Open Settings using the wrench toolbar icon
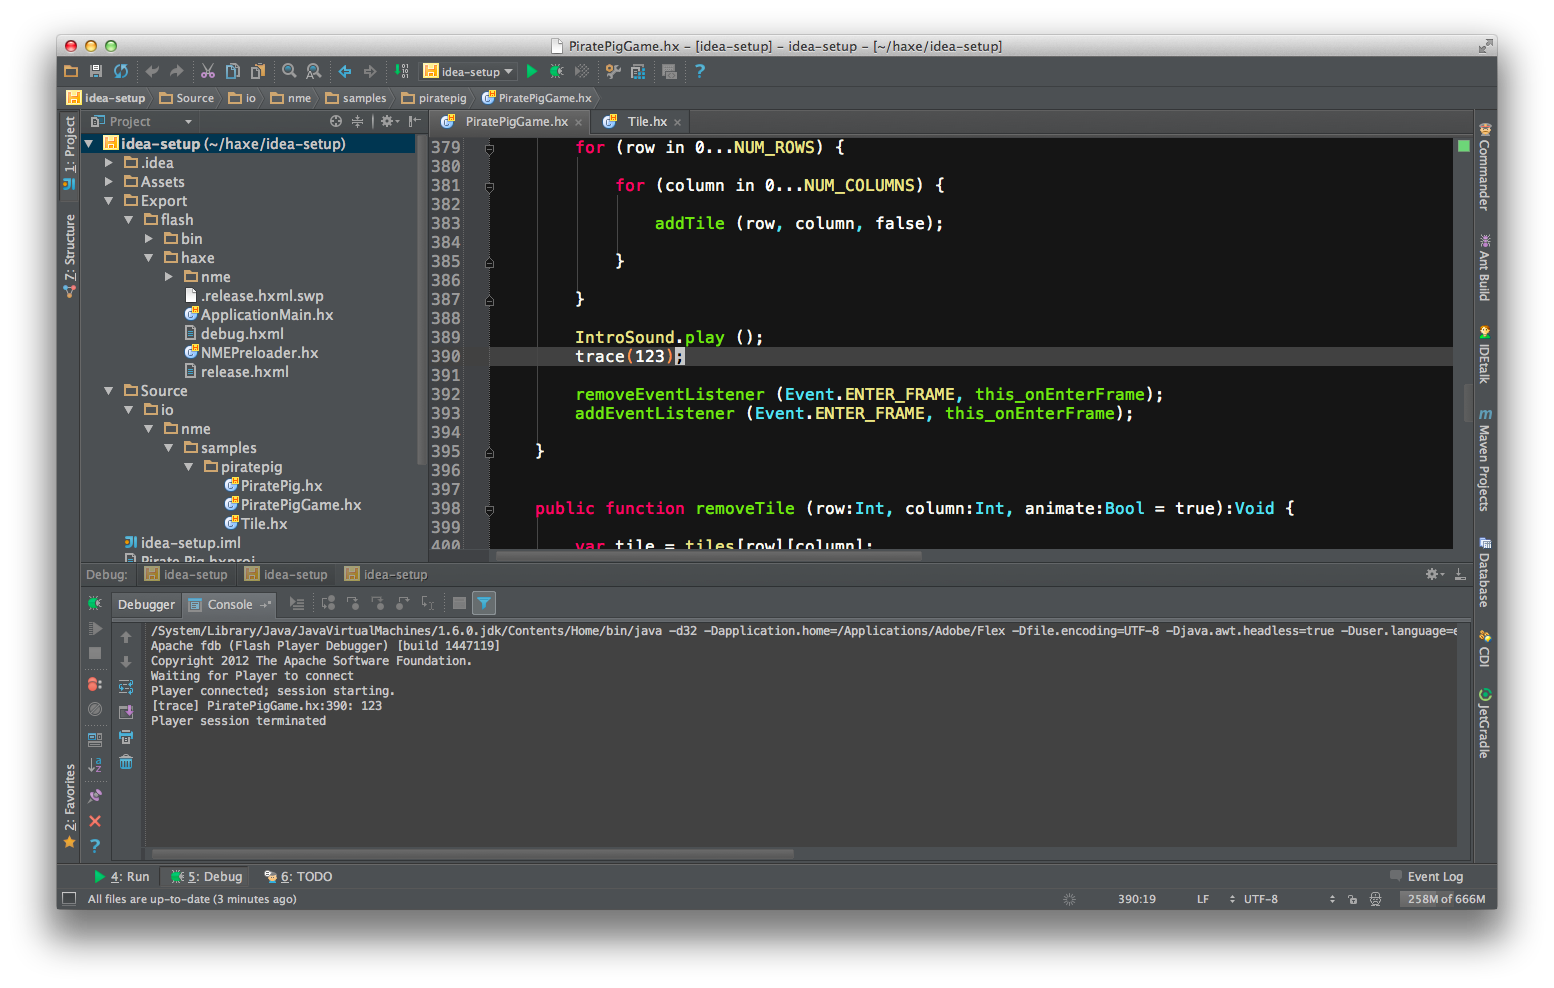The height and width of the screenshot is (988, 1554). tap(612, 71)
